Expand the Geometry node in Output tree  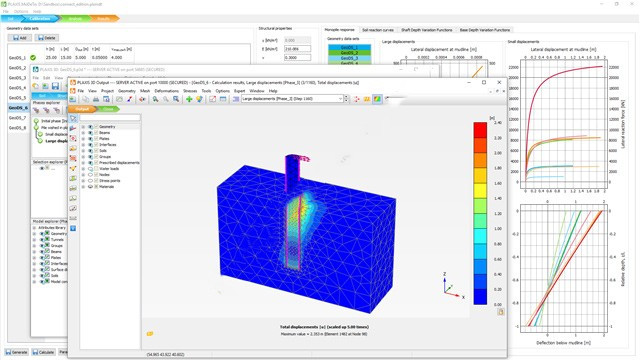83,127
